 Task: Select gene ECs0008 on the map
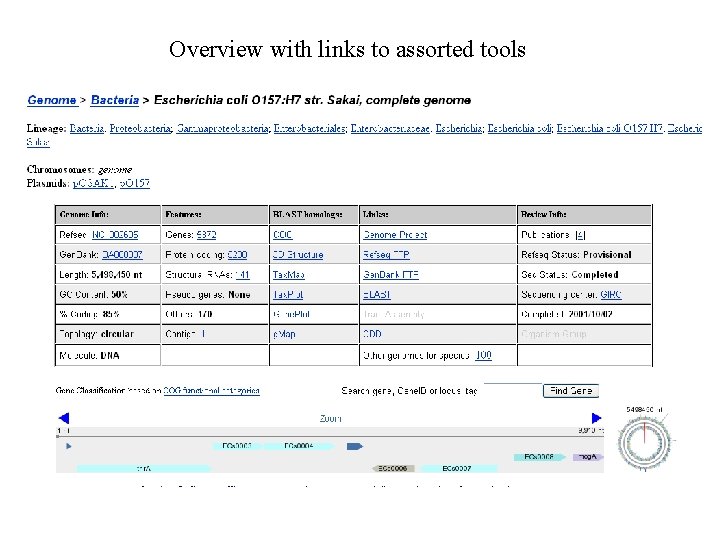(x=540, y=457)
